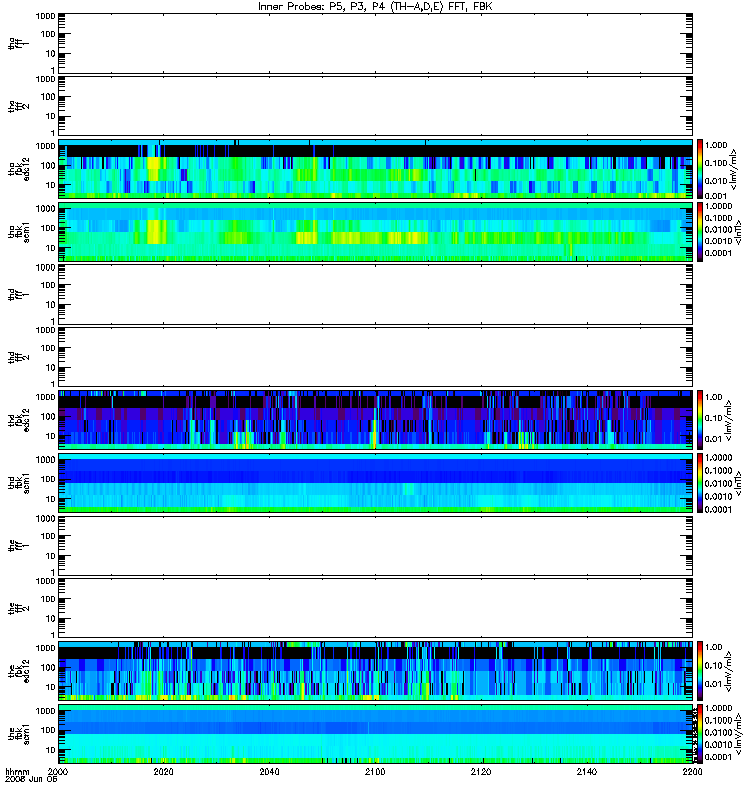Click the "<|mV/m|>" unit beside tha edc12 color bar
The height and width of the screenshot is (800, 750).
click(x=733, y=169)
